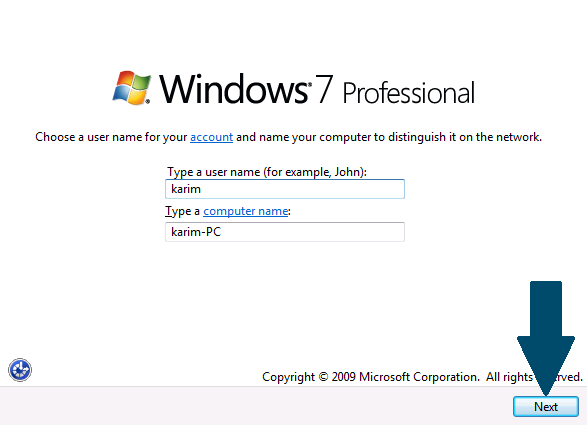Click the "Professional" edition text
This screenshot has width=587, height=425.
coord(409,93)
